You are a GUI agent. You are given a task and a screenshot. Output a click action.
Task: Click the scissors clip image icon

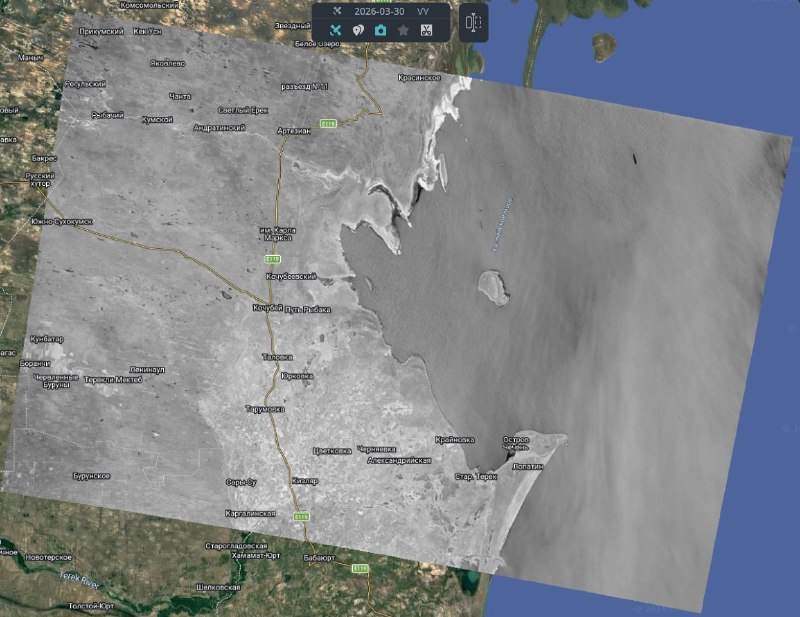(426, 30)
